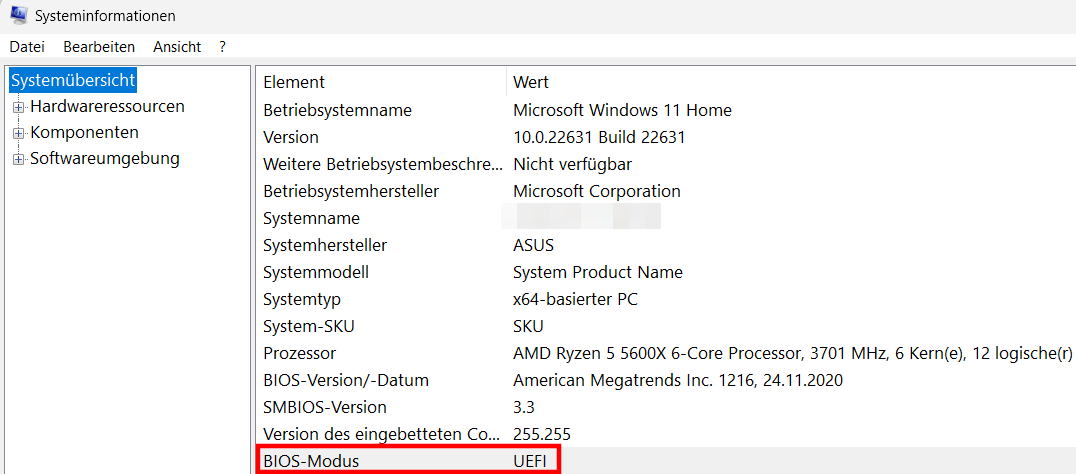The width and height of the screenshot is (1076, 474).
Task: Expand the Komponenten tree node
Action: 18,133
